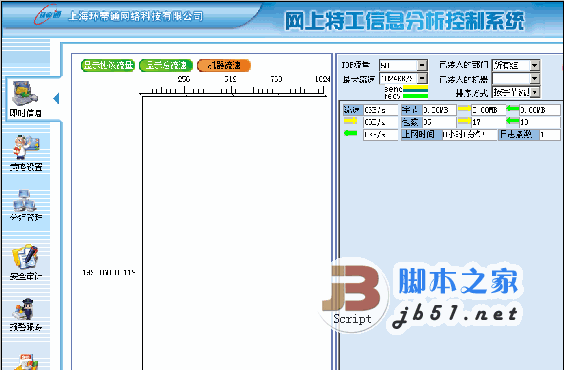Click the green arrow icon in third row

(x=350, y=133)
